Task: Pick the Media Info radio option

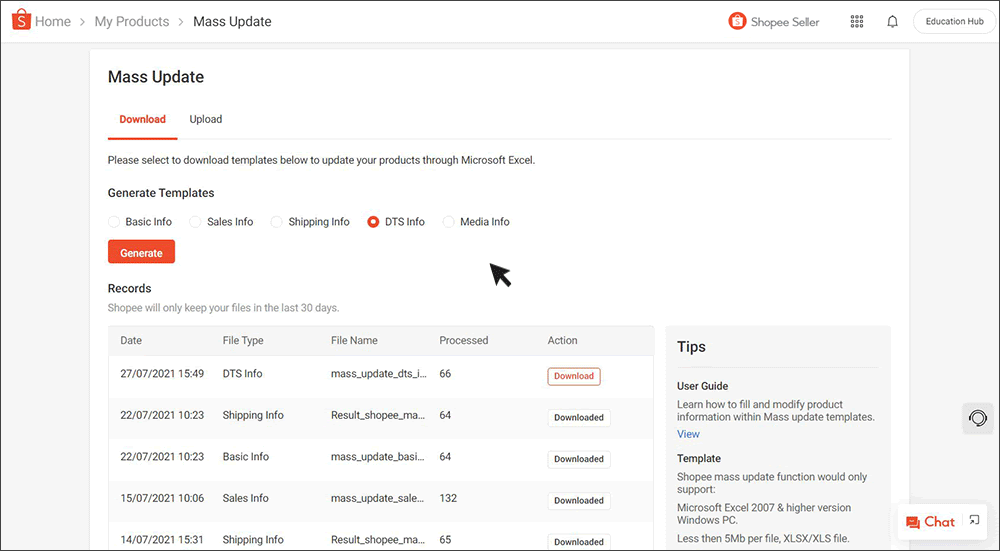Action: 449,222
